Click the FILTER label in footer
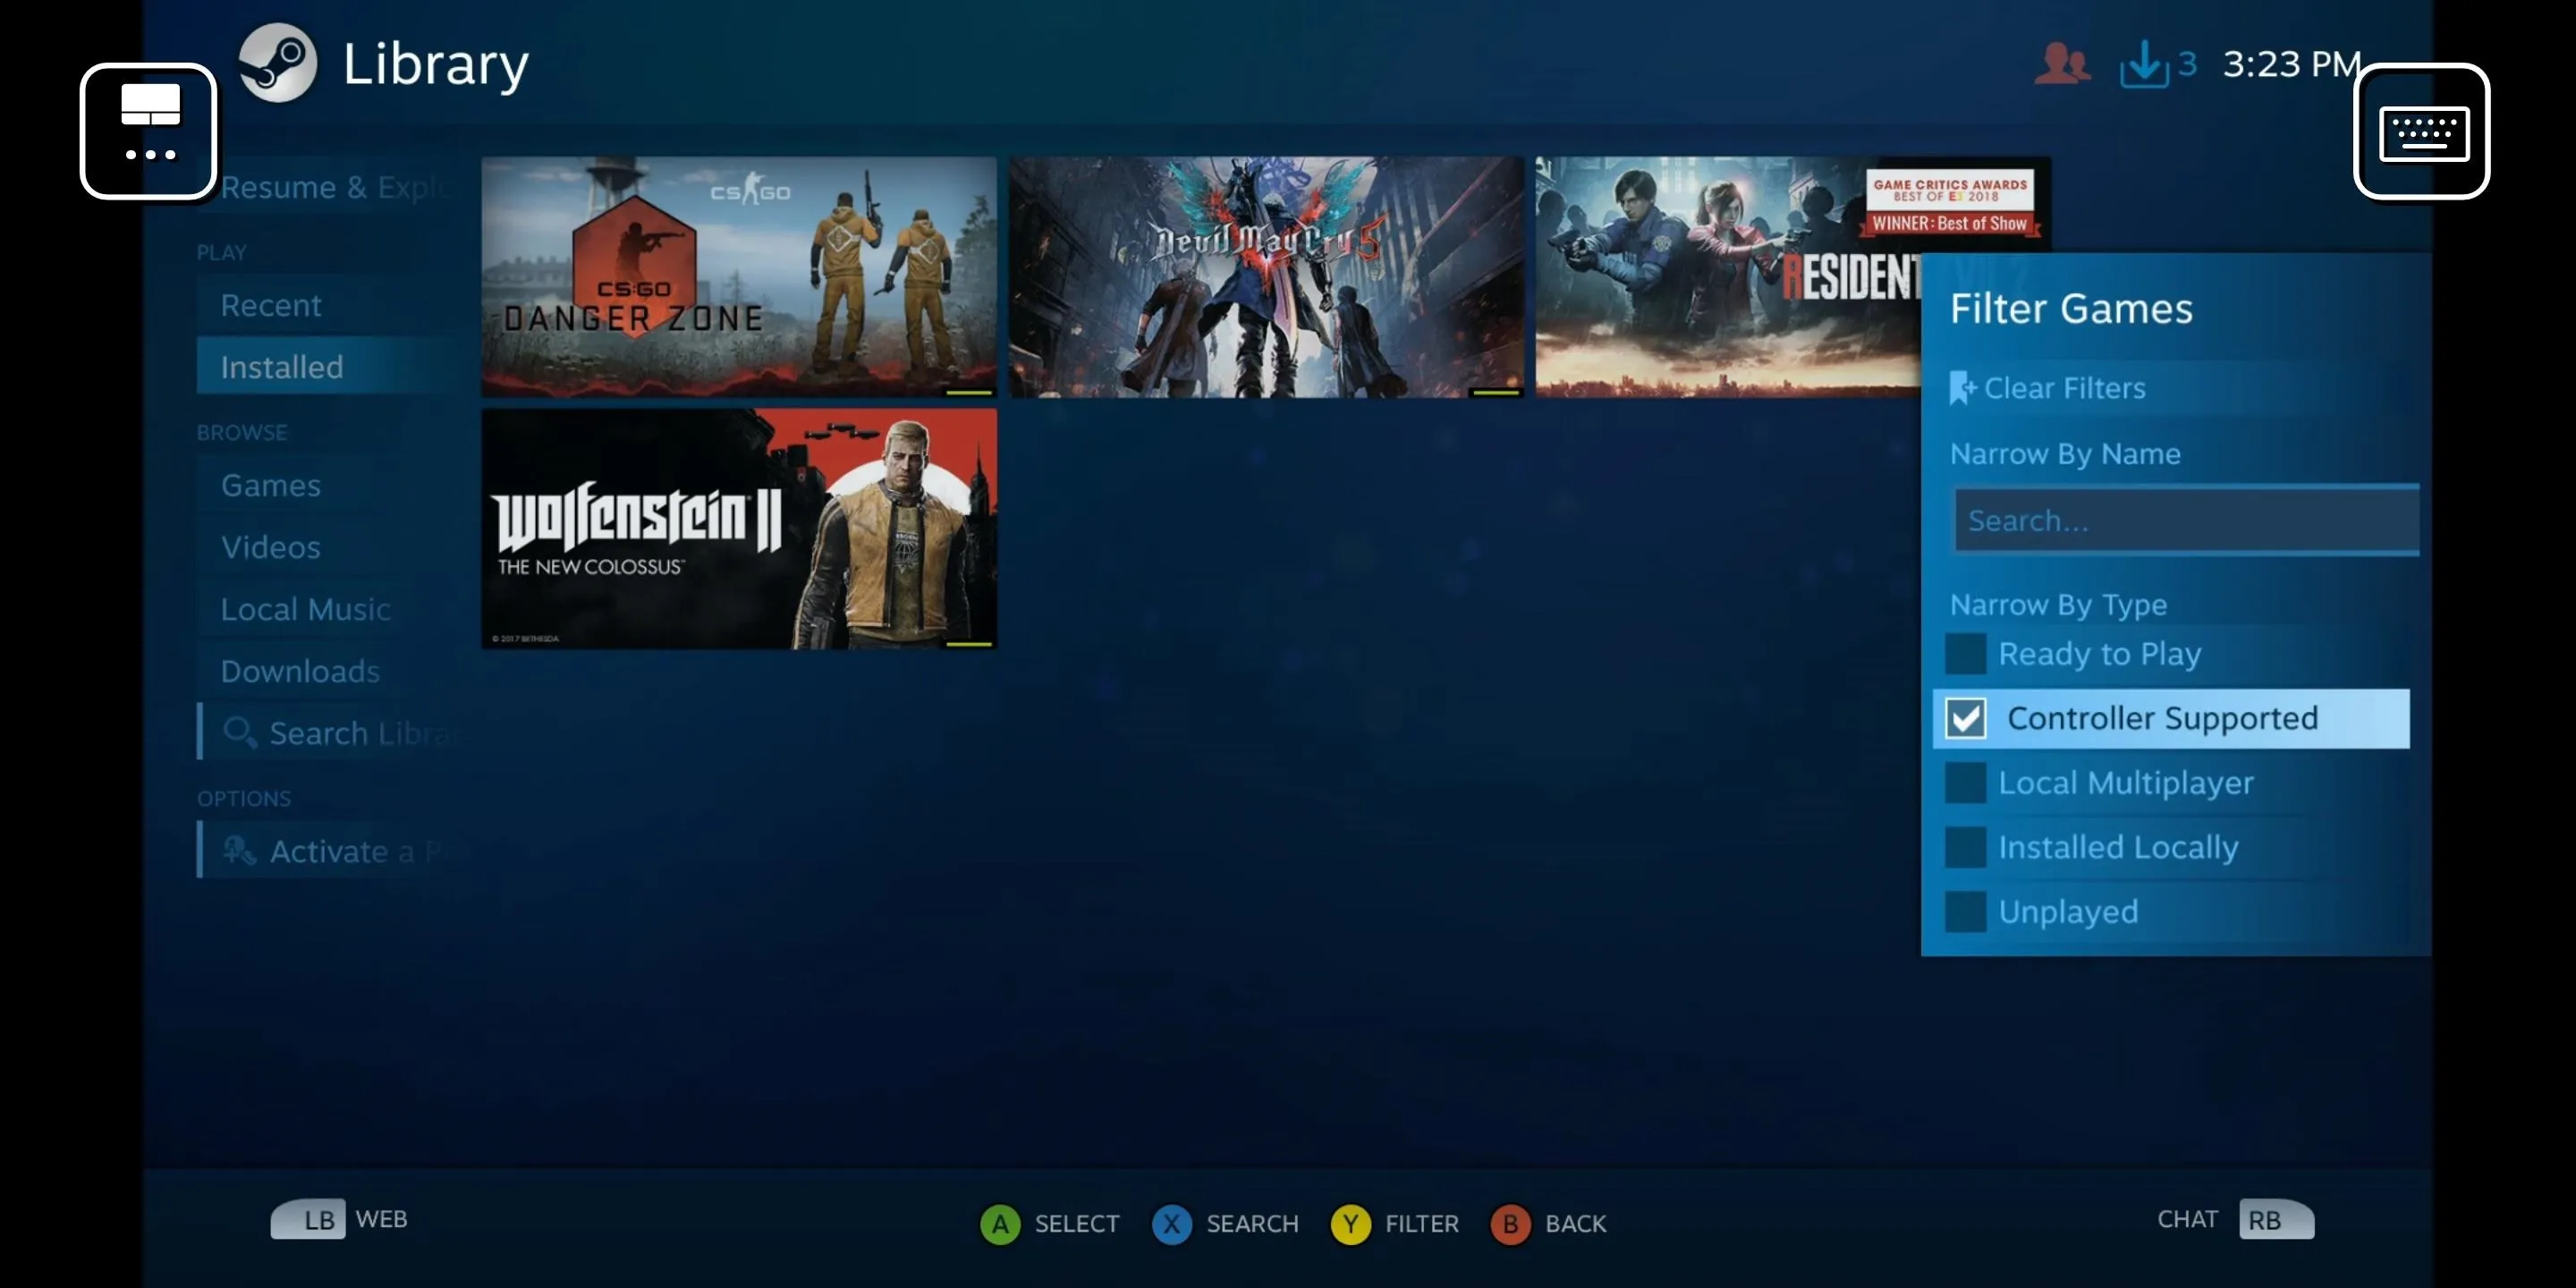The height and width of the screenshot is (1288, 2576). [x=1421, y=1223]
